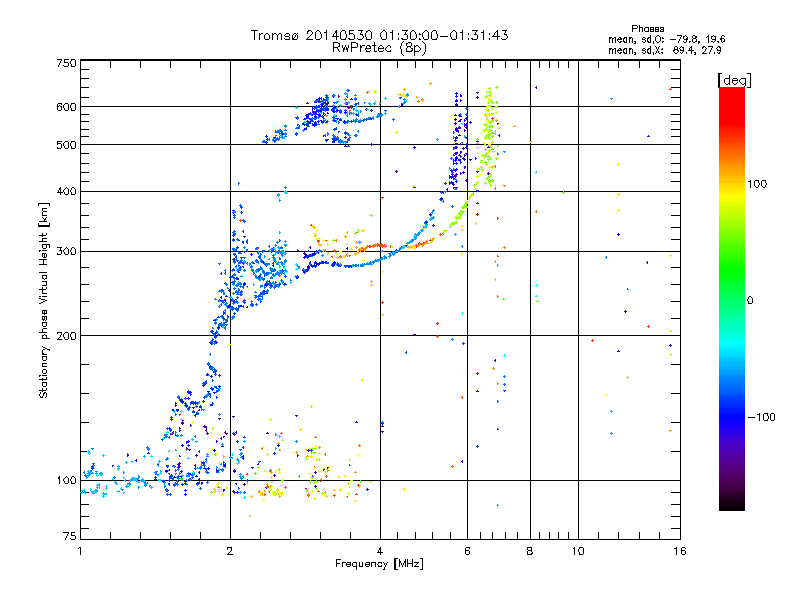The width and height of the screenshot is (800, 600).
Task: Click the y-axis label '200'
Action: point(66,336)
